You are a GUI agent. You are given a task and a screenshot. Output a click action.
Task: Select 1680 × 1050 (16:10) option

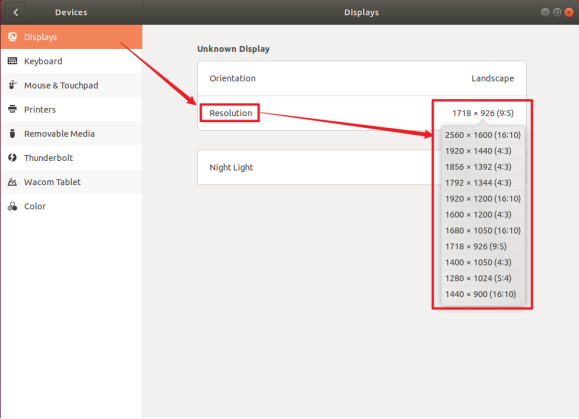(483, 230)
